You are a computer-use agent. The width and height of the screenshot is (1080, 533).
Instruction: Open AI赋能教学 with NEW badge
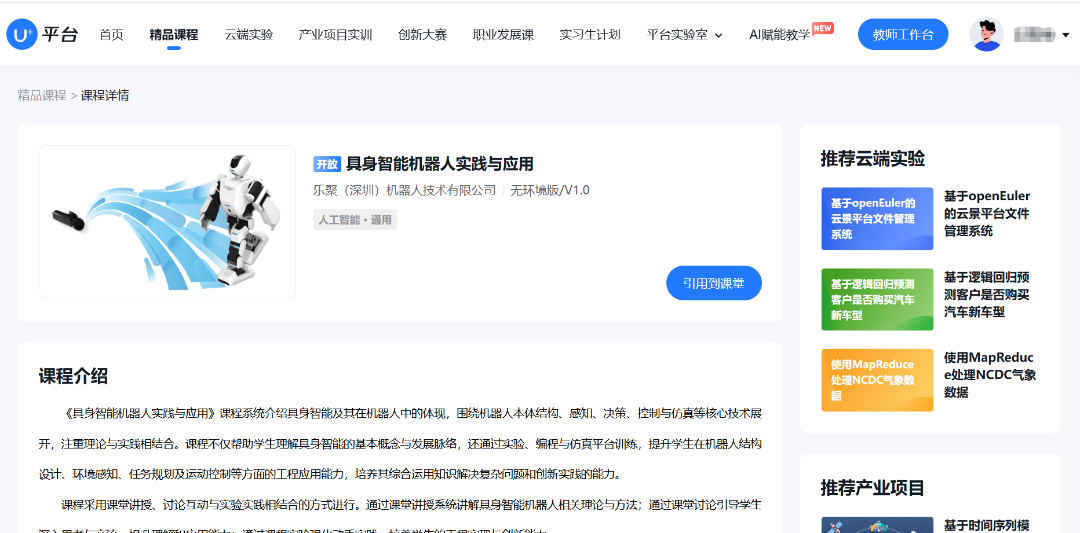780,35
